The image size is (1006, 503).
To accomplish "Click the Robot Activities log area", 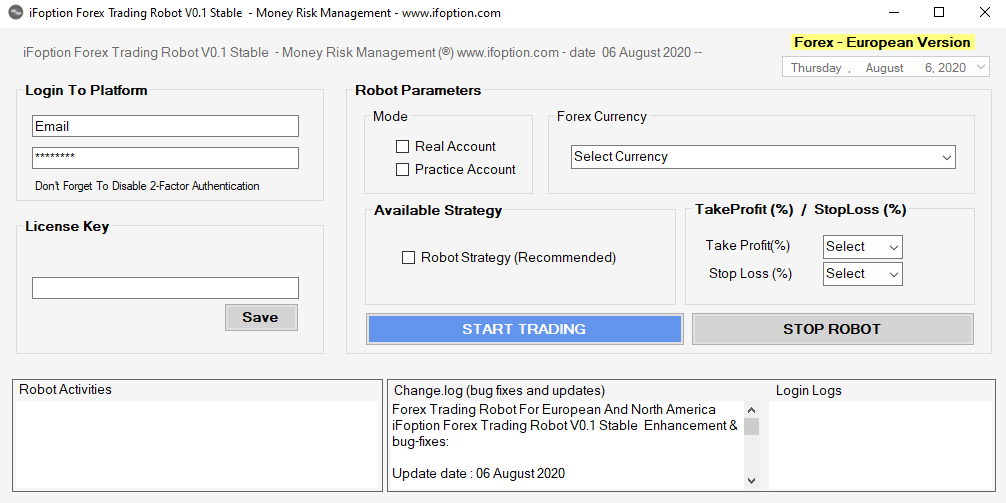I will point(197,445).
